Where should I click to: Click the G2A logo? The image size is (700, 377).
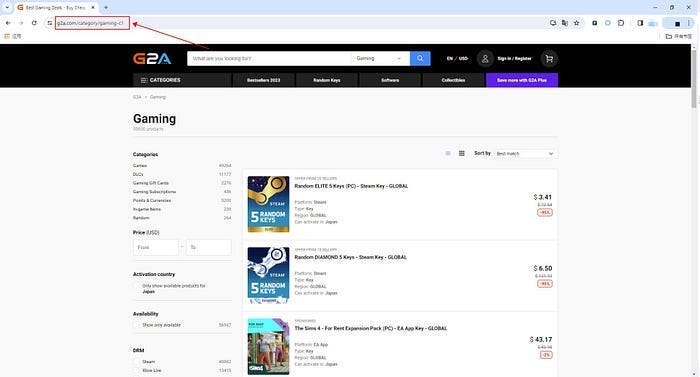click(x=152, y=59)
